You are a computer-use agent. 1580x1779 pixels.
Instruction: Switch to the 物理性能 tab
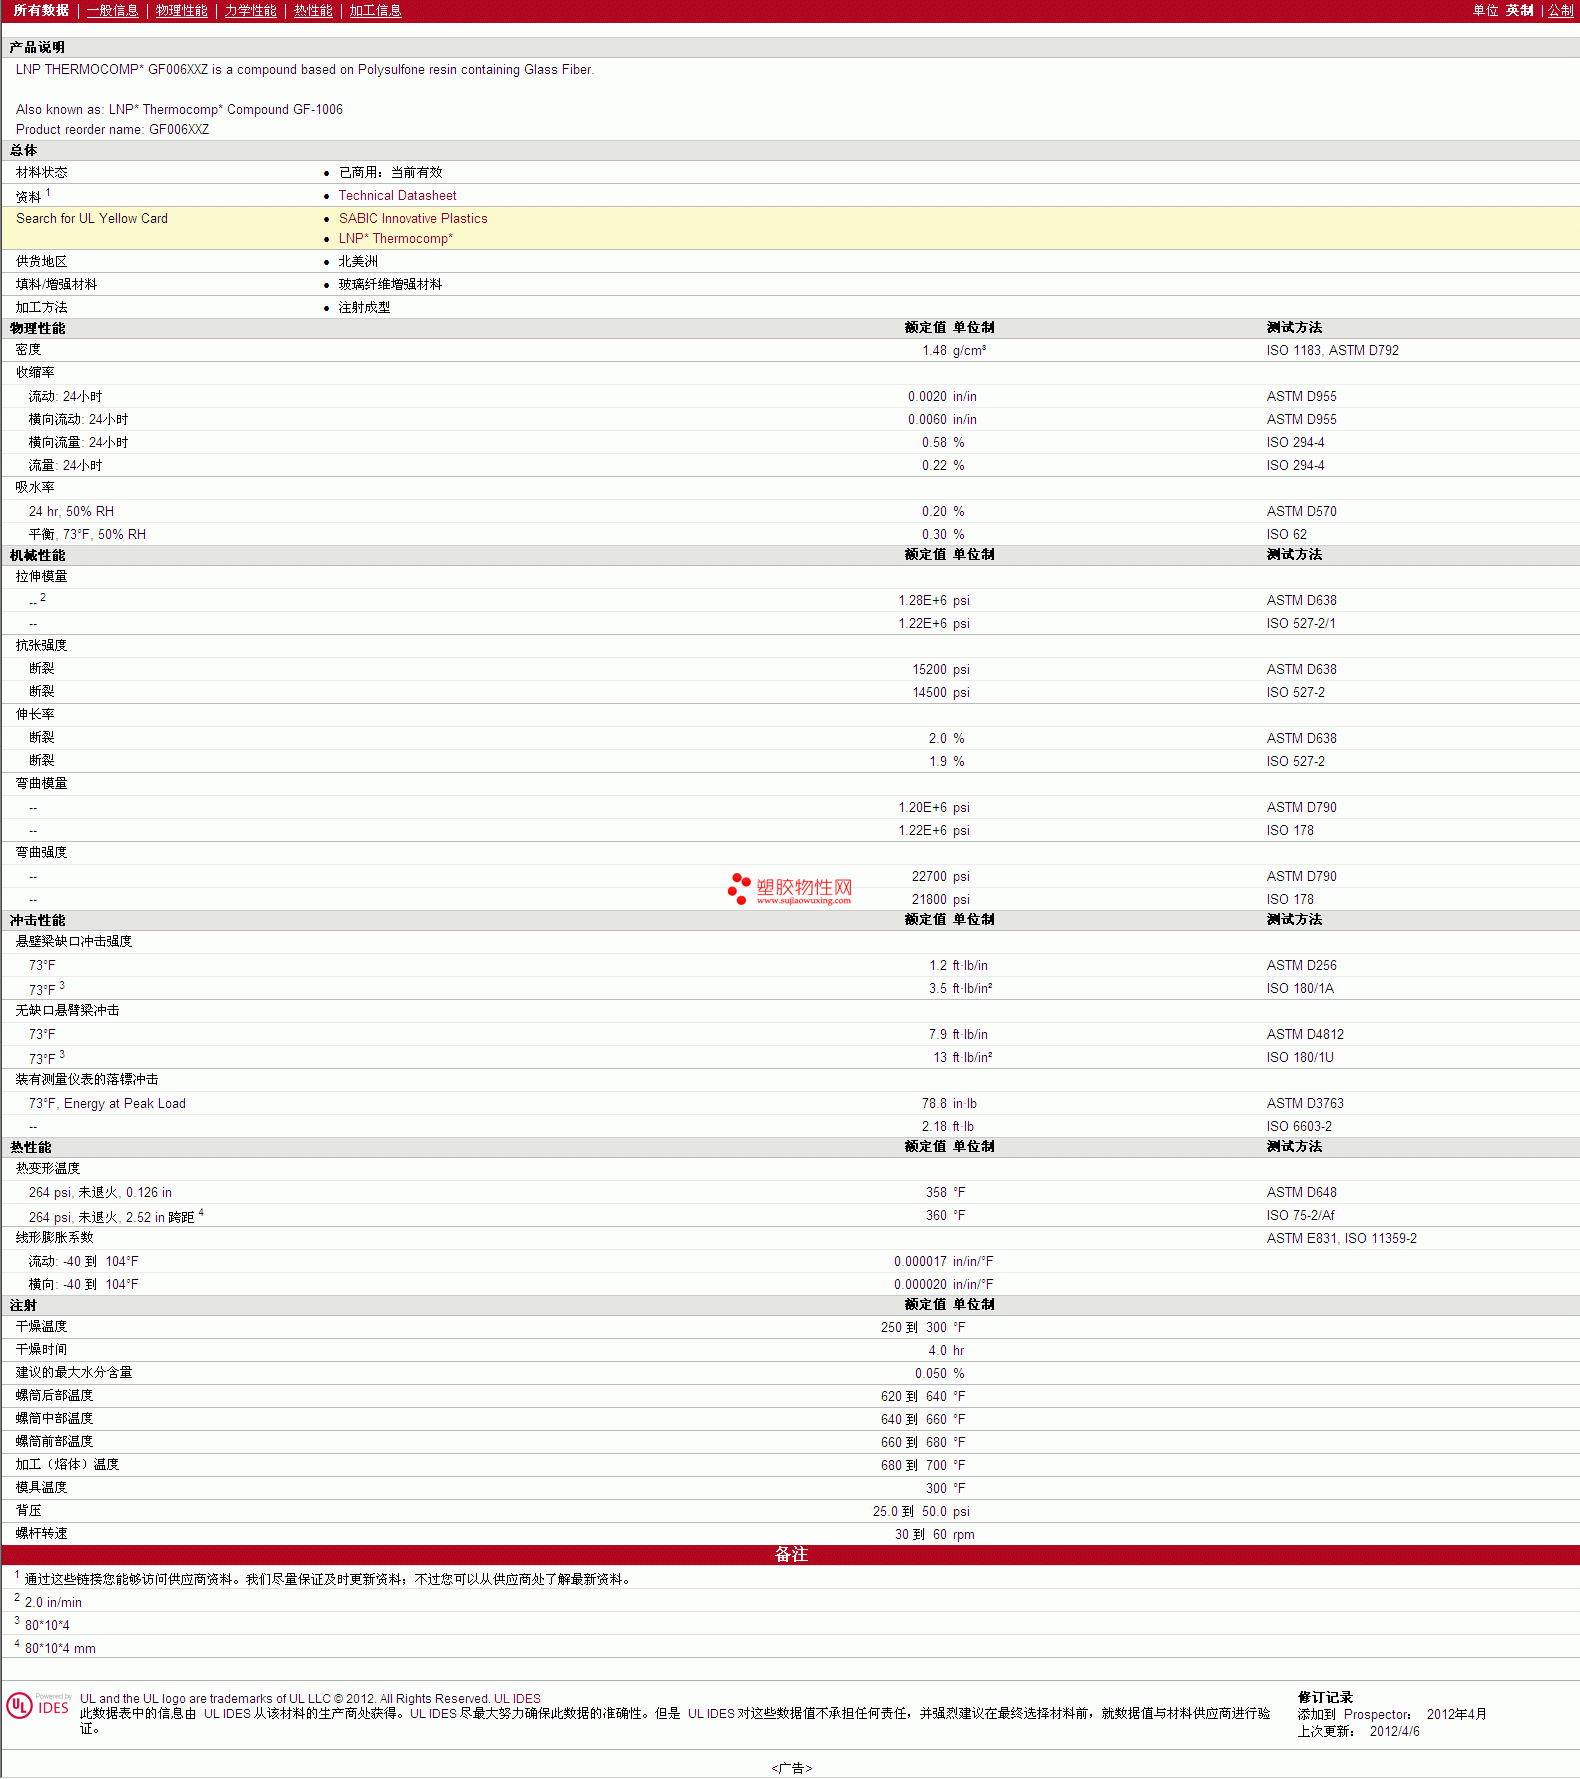point(181,10)
